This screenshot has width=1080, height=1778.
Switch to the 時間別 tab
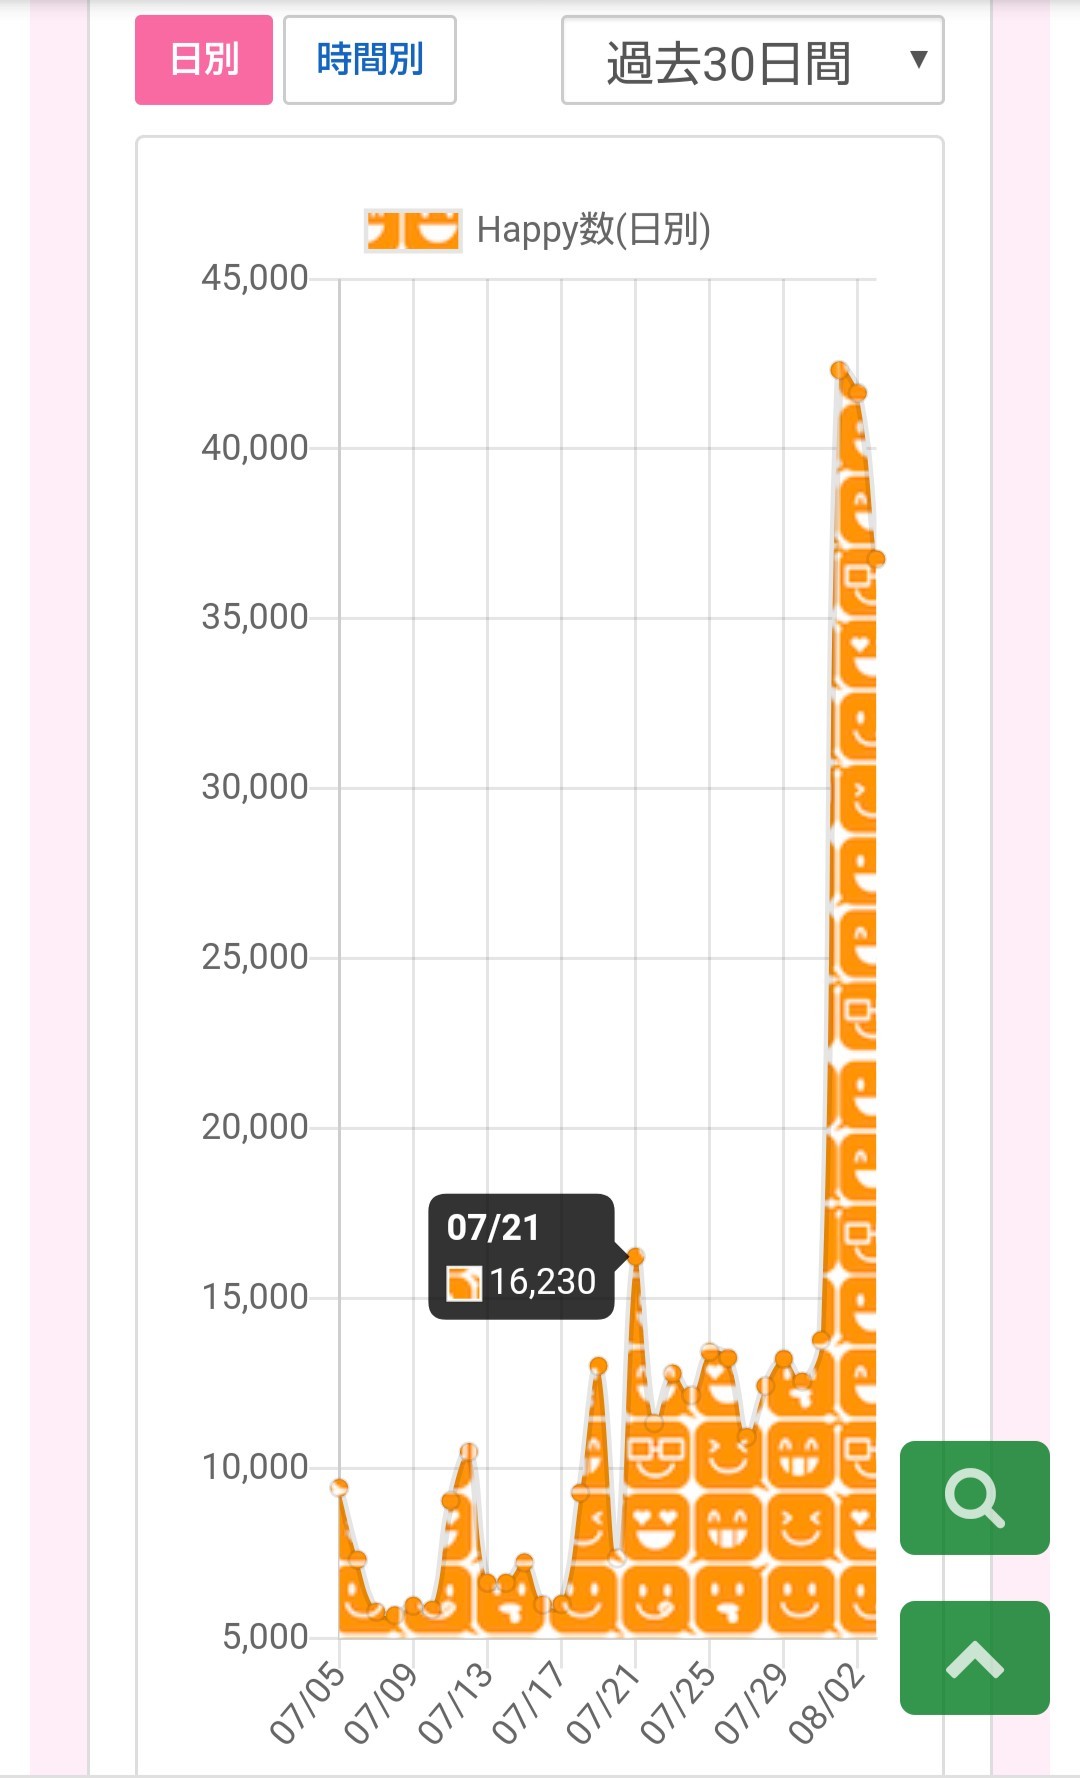370,60
